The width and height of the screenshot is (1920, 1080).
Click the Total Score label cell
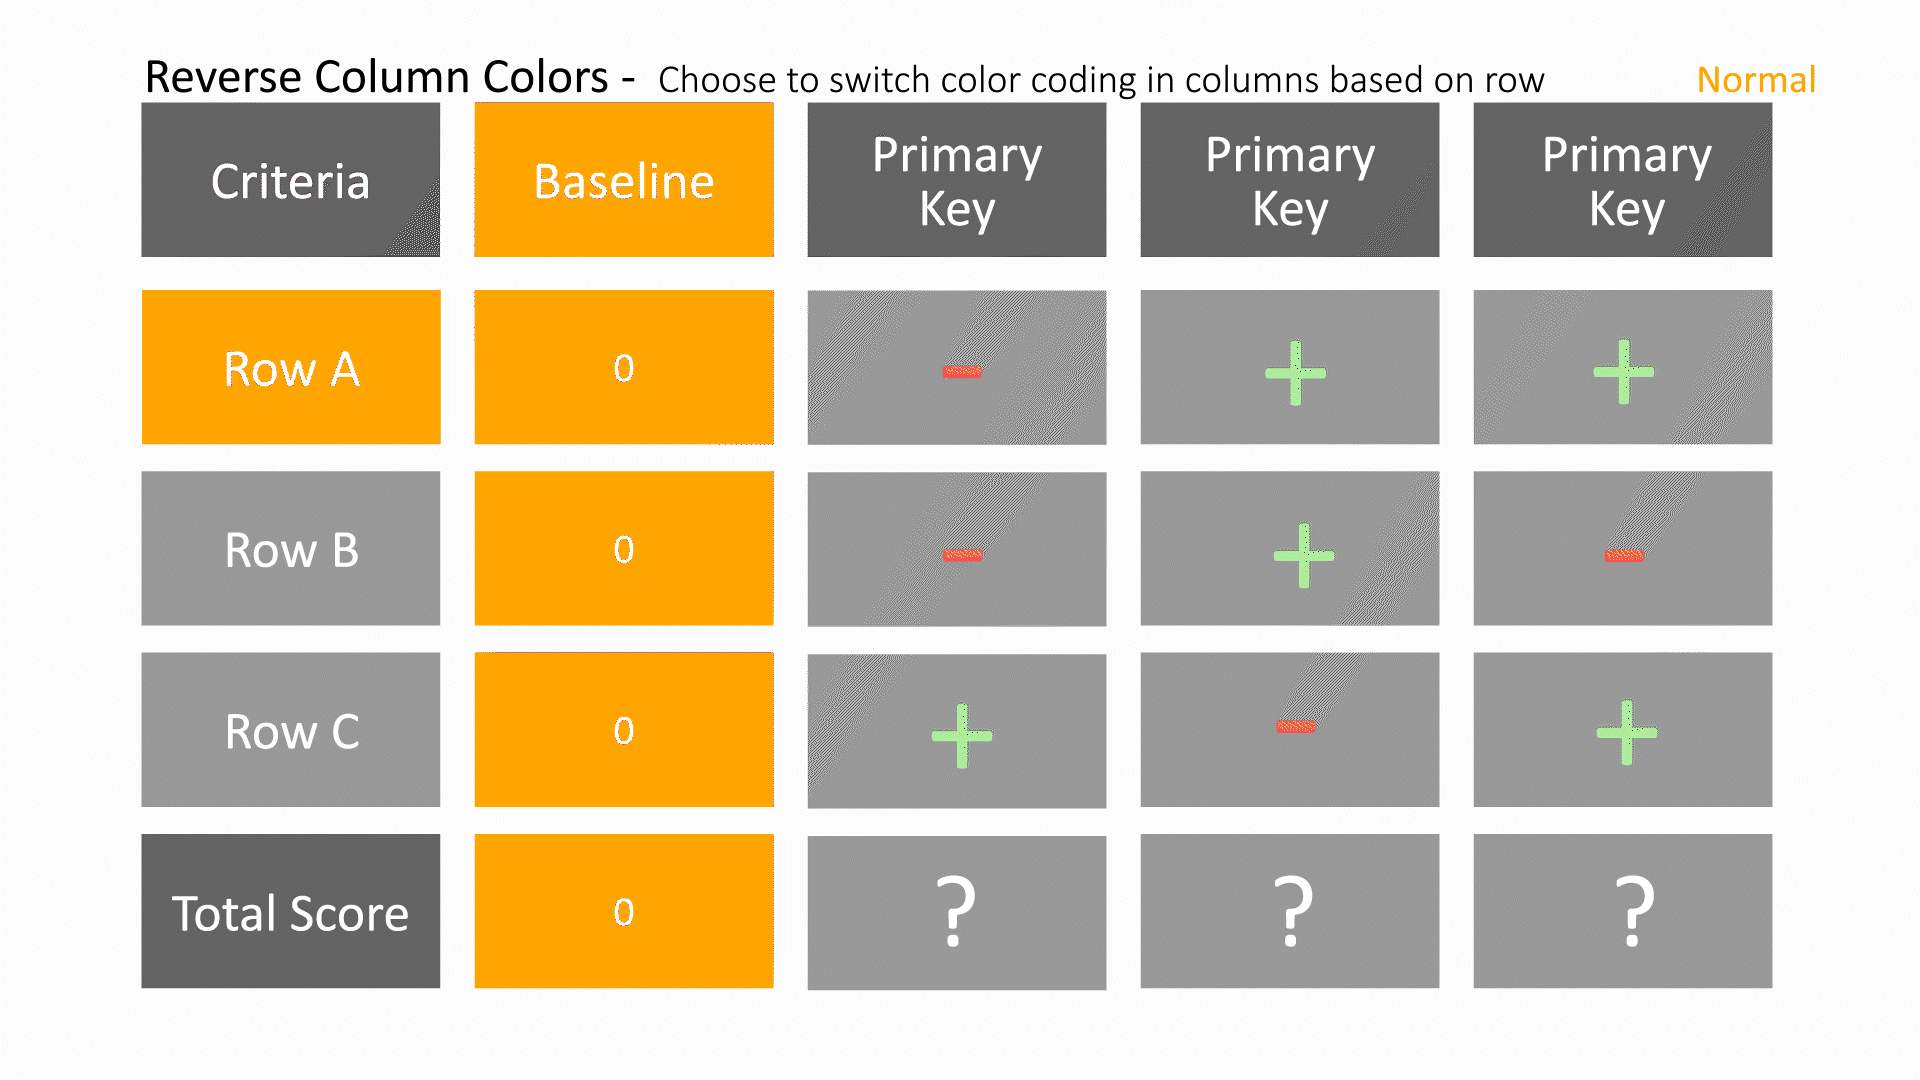click(291, 911)
